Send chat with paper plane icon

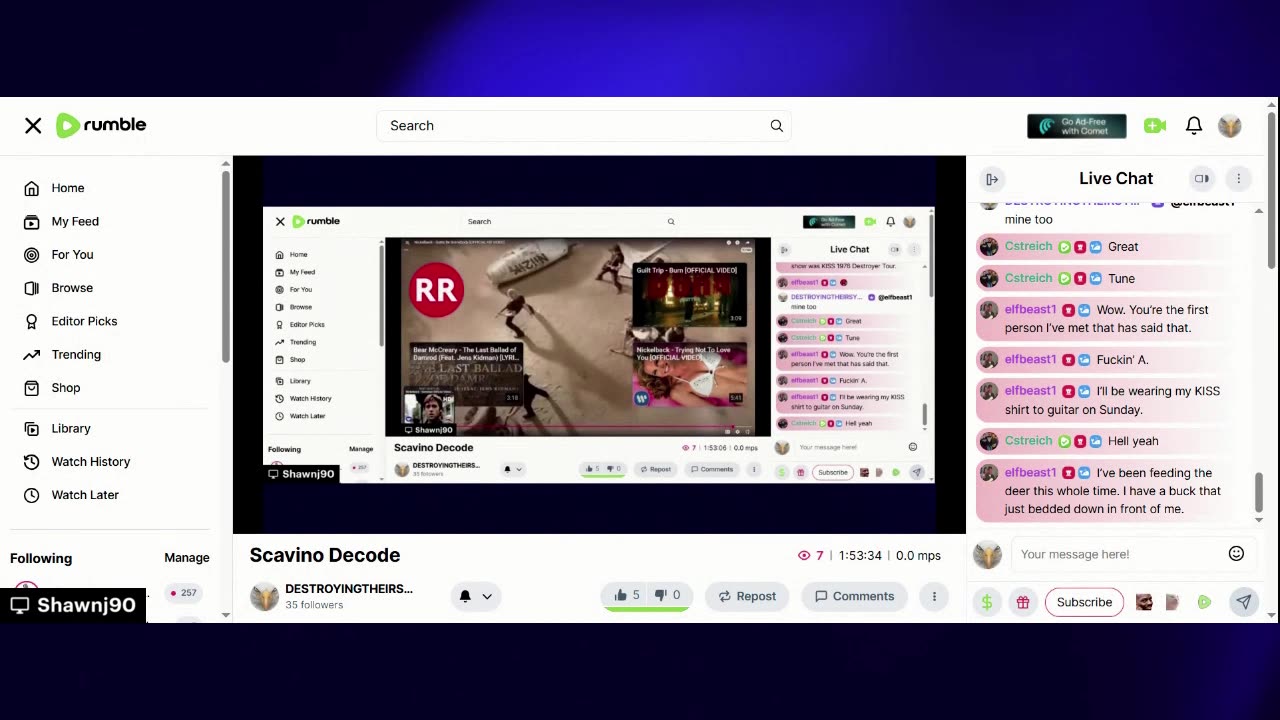[1243, 602]
